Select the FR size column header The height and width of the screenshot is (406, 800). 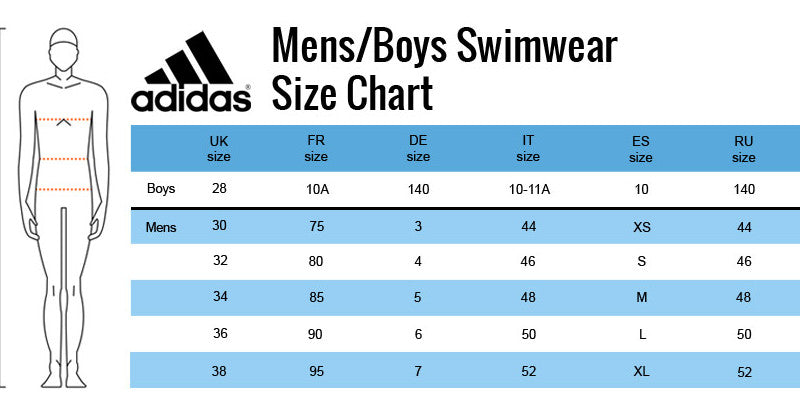point(316,148)
